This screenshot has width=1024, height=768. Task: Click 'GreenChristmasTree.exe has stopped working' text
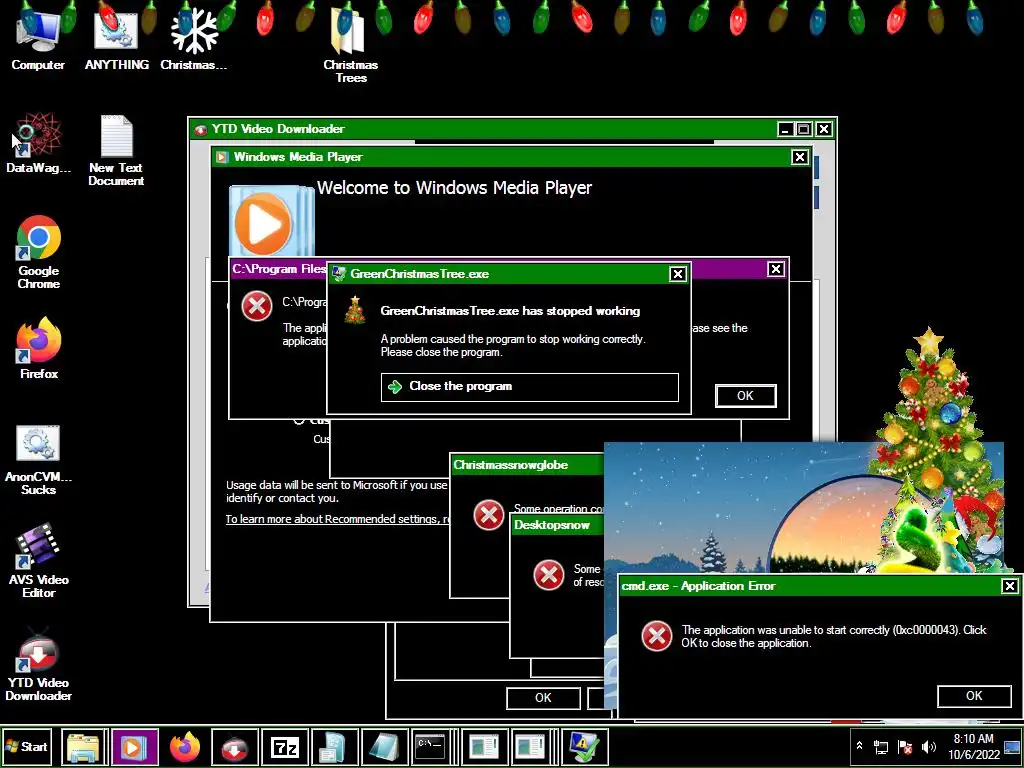coord(510,312)
